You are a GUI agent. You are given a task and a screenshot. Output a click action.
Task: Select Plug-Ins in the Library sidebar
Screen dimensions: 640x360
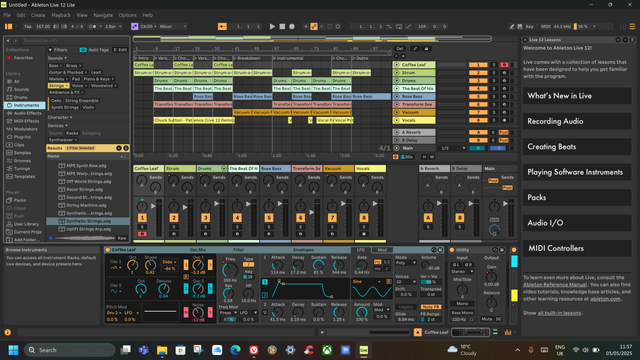point(22,137)
